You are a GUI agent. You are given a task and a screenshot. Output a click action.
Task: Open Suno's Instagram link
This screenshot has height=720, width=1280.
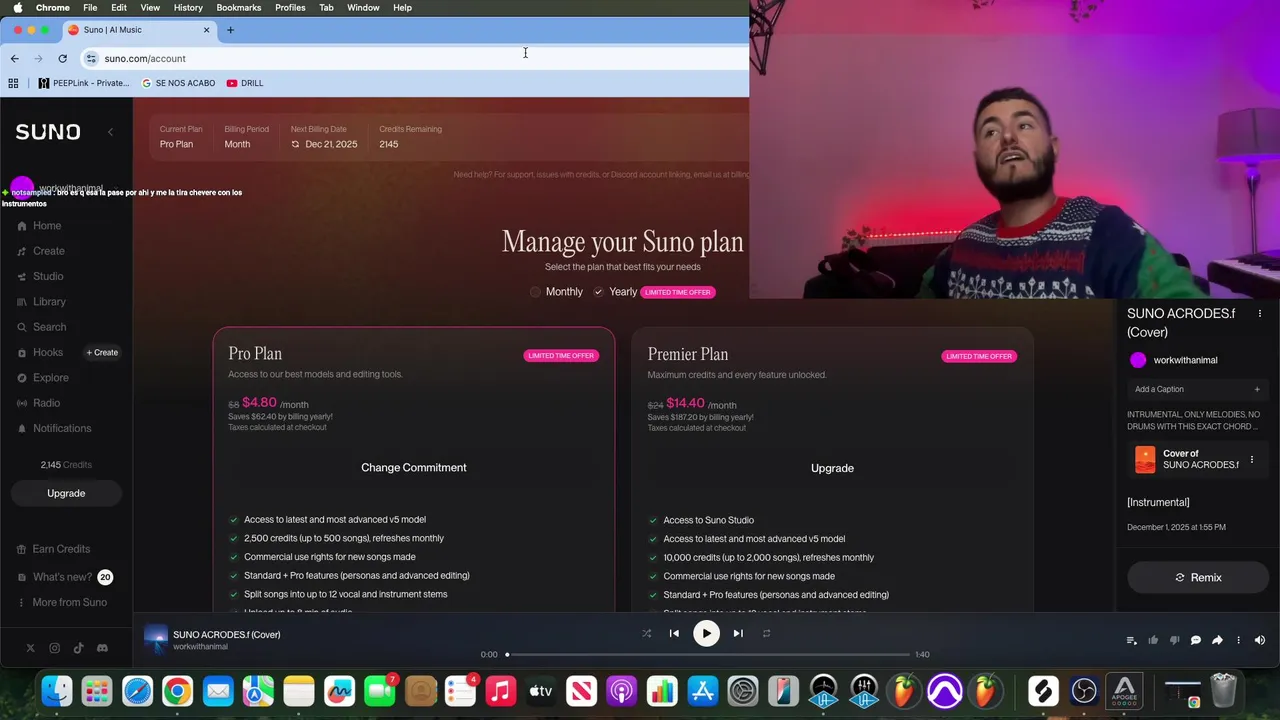tap(54, 648)
